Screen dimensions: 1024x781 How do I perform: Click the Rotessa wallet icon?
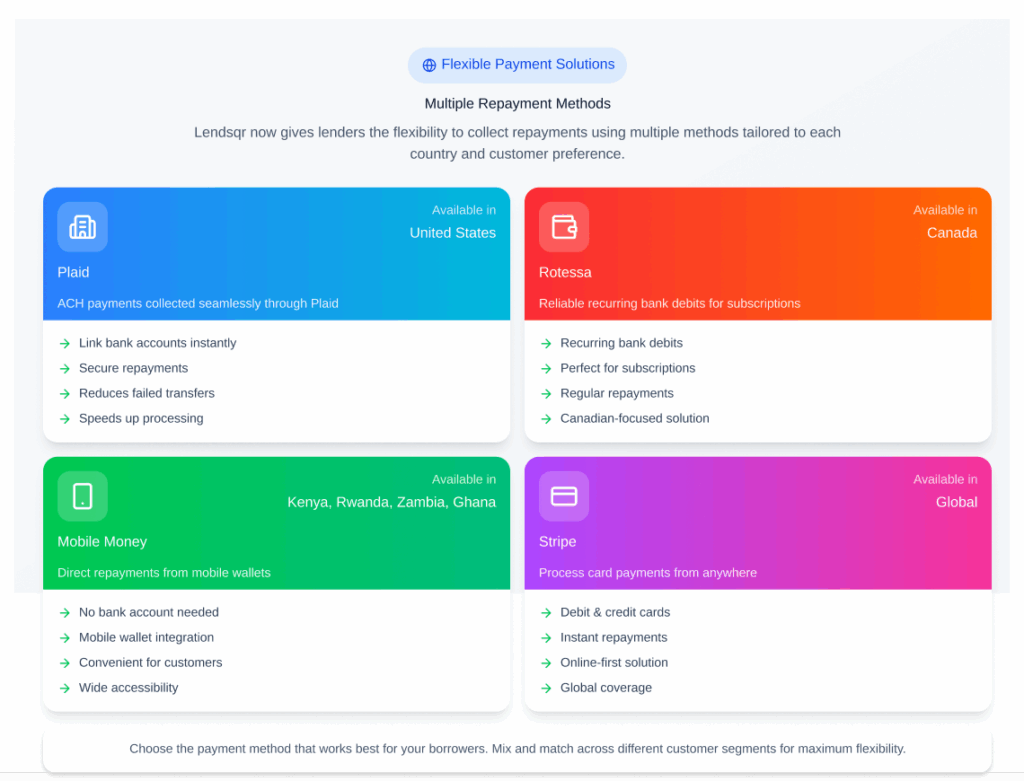coord(564,227)
